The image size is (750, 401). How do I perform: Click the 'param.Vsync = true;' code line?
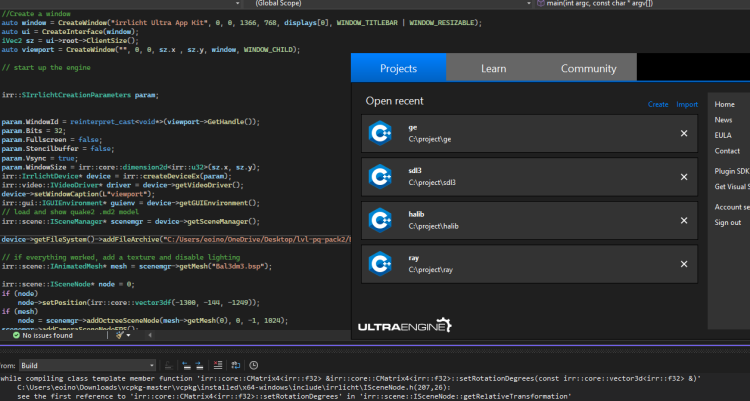coord(39,158)
